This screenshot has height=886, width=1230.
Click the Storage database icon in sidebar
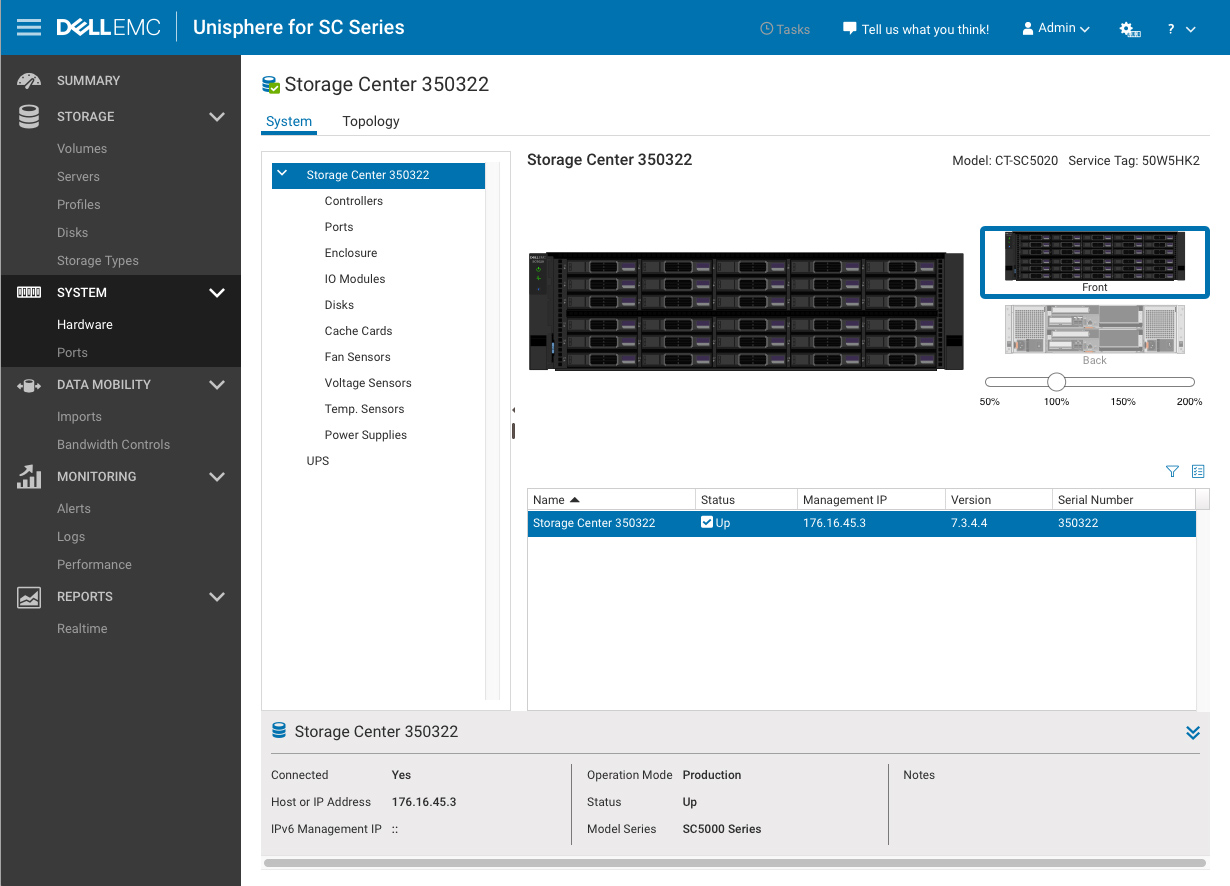[29, 117]
